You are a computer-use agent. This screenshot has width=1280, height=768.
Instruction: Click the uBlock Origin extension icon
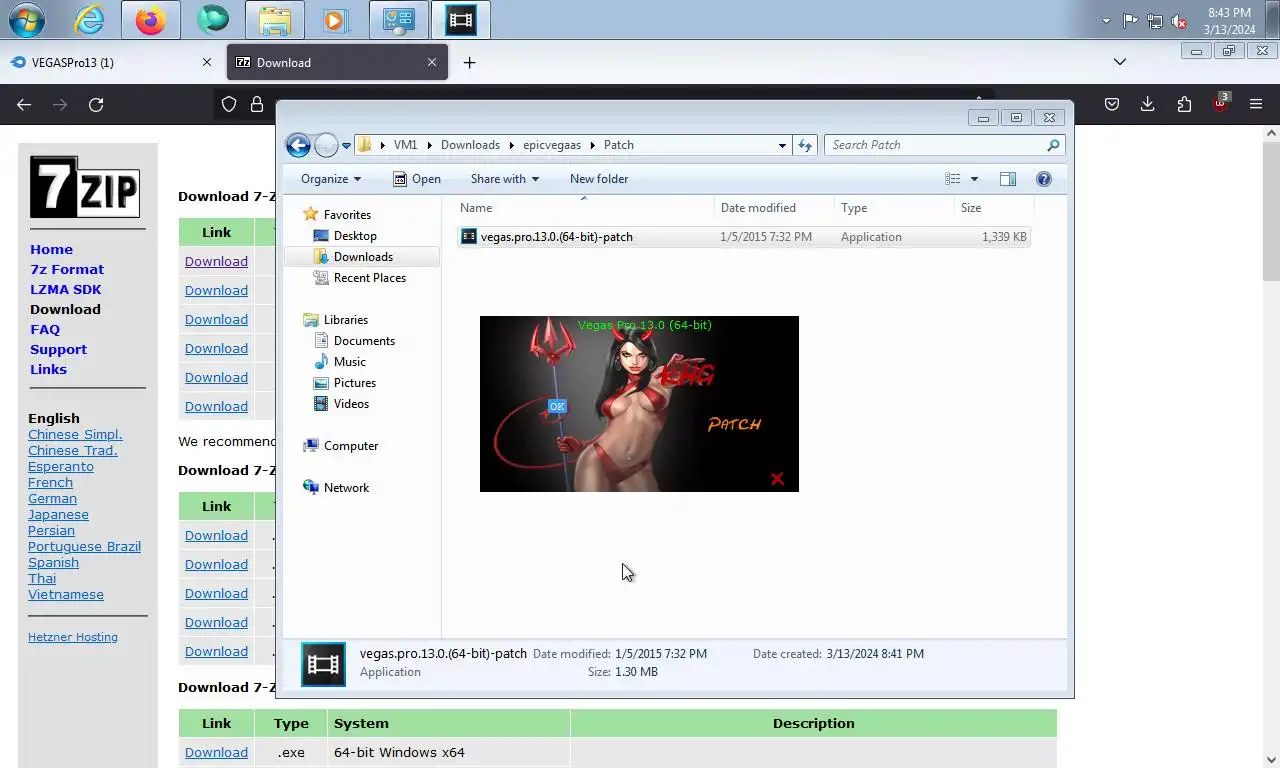click(1221, 103)
